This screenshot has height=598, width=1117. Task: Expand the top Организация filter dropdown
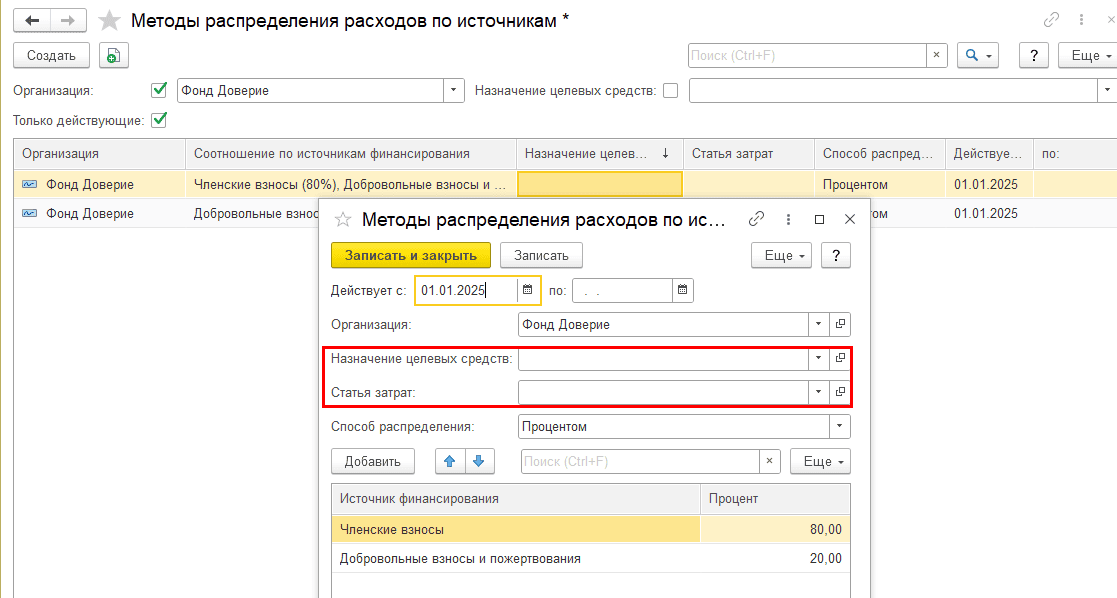[x=455, y=90]
